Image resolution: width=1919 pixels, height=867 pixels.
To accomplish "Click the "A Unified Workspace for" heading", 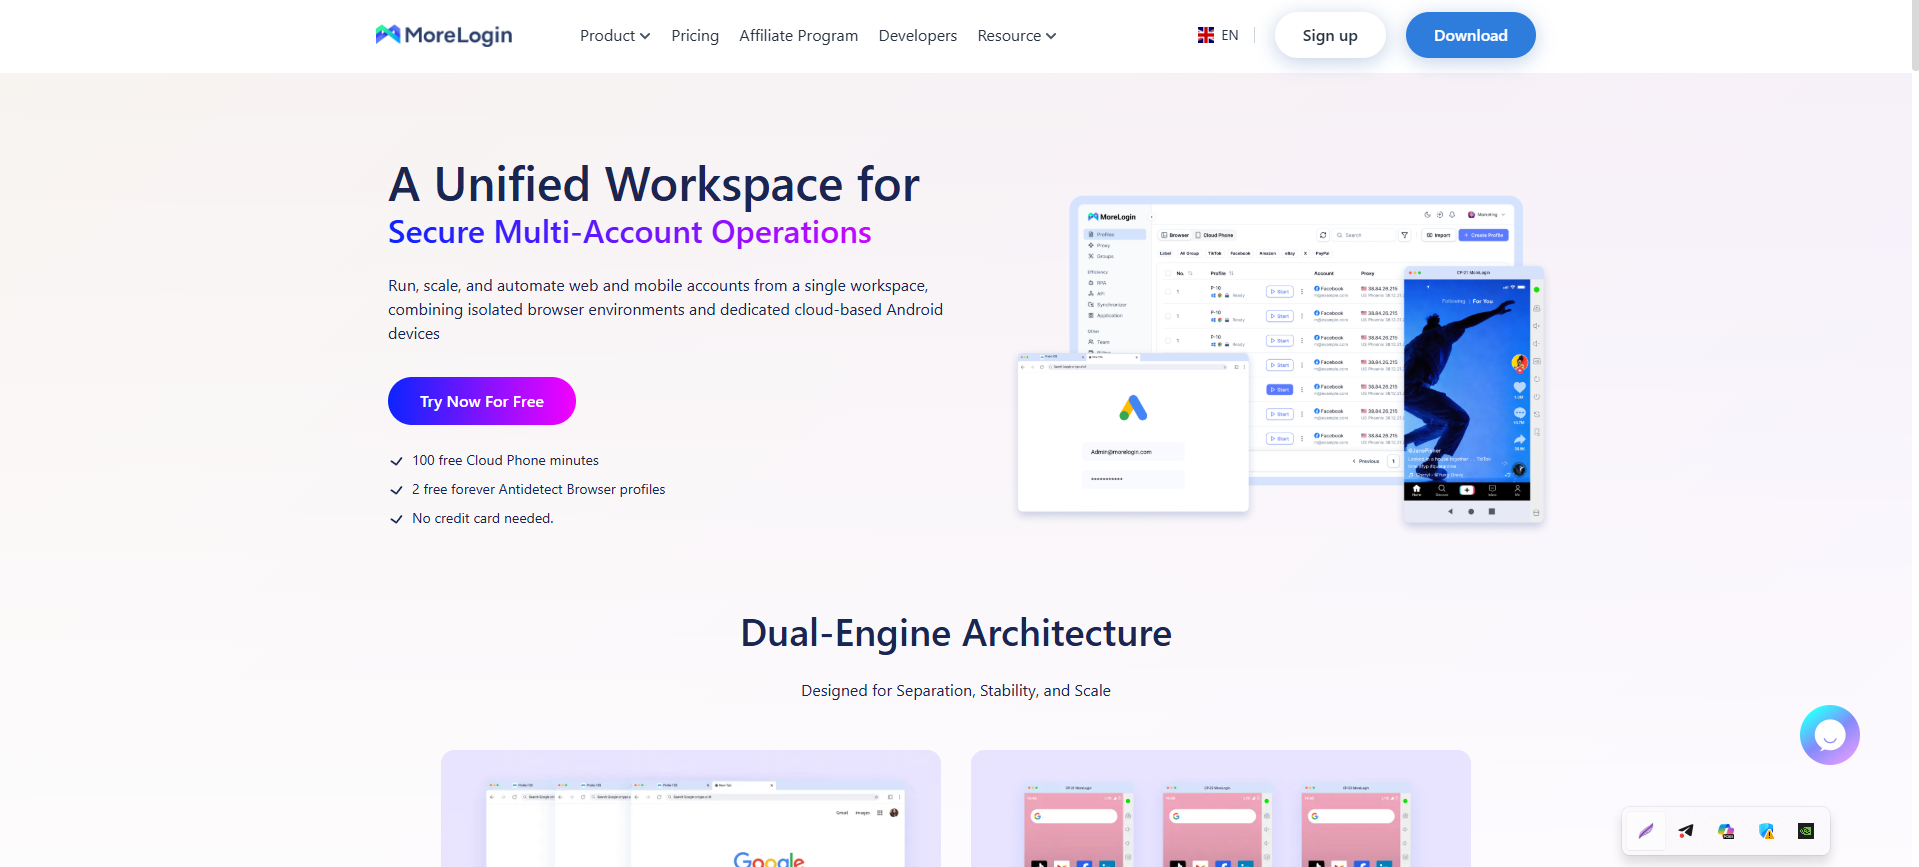I will tap(654, 185).
